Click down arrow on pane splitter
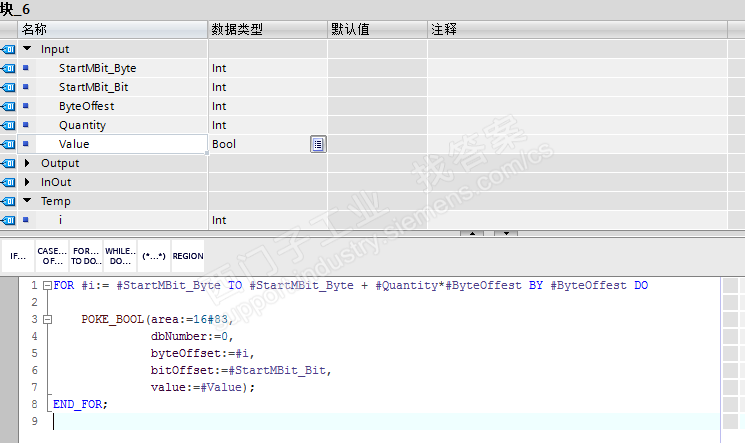The height and width of the screenshot is (443, 745). pyautogui.click(x=506, y=233)
